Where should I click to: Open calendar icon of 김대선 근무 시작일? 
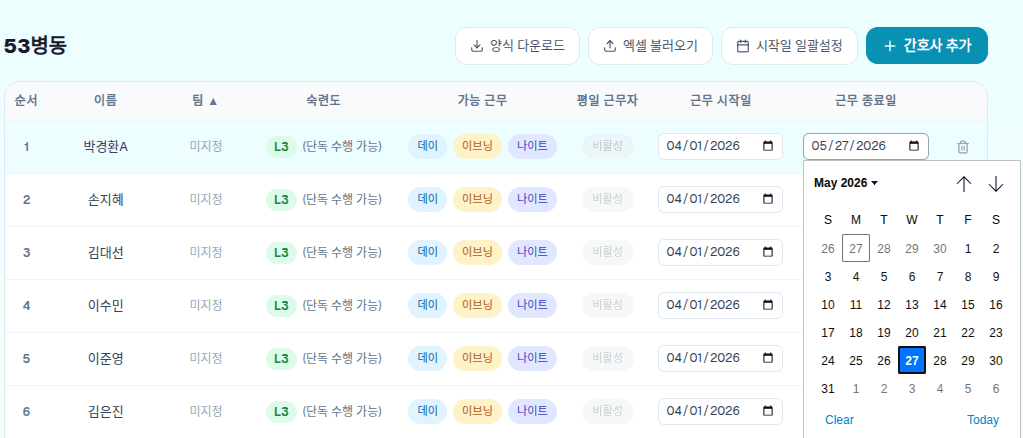click(768, 251)
